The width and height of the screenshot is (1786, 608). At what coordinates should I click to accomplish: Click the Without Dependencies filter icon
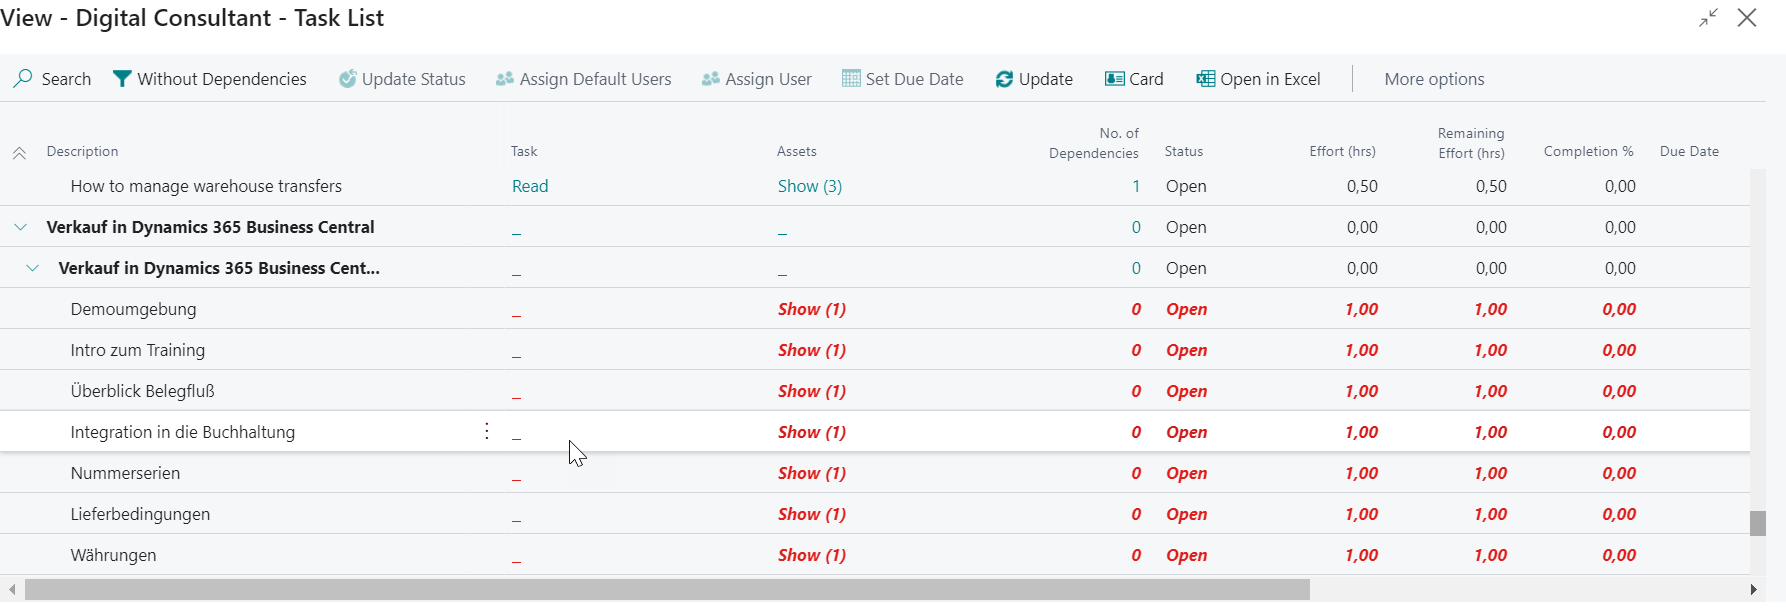point(122,79)
